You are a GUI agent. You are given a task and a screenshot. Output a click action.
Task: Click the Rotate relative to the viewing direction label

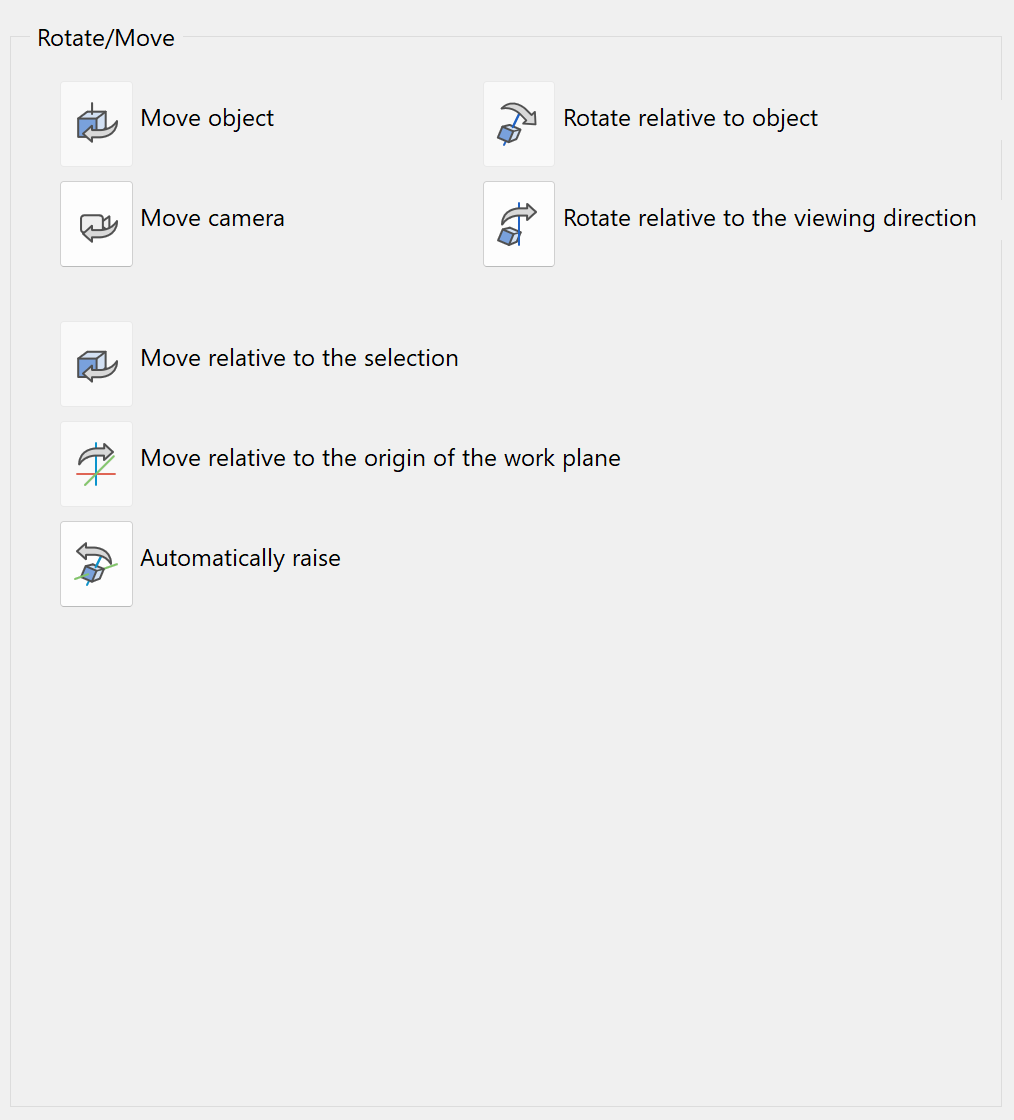pyautogui.click(x=769, y=218)
